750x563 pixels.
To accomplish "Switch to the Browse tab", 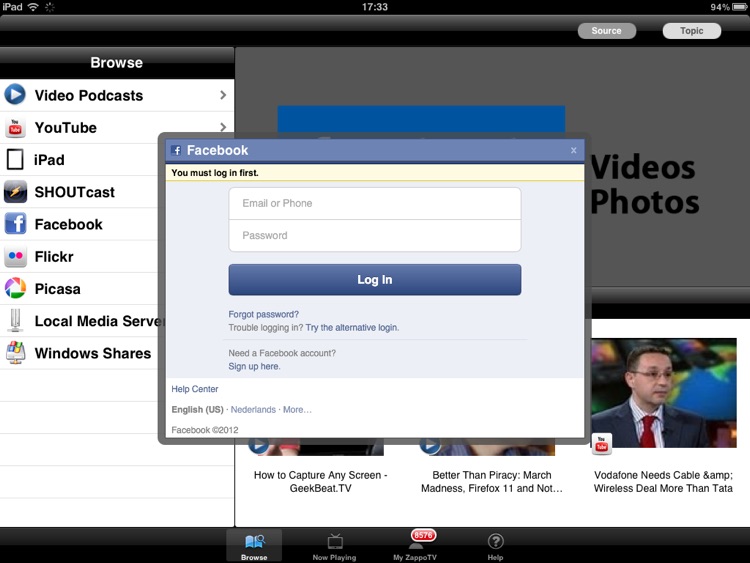I will pyautogui.click(x=254, y=546).
